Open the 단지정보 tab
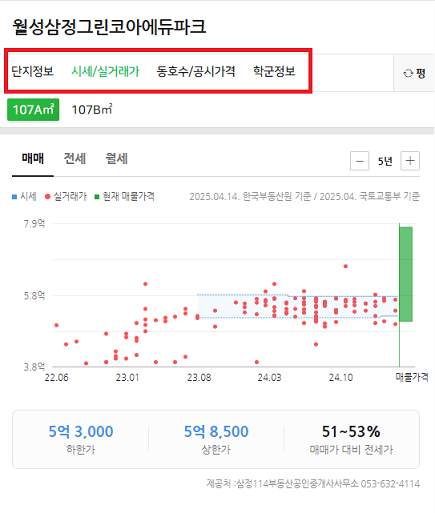Screen dimensions: 435x513 pyautogui.click(x=32, y=71)
